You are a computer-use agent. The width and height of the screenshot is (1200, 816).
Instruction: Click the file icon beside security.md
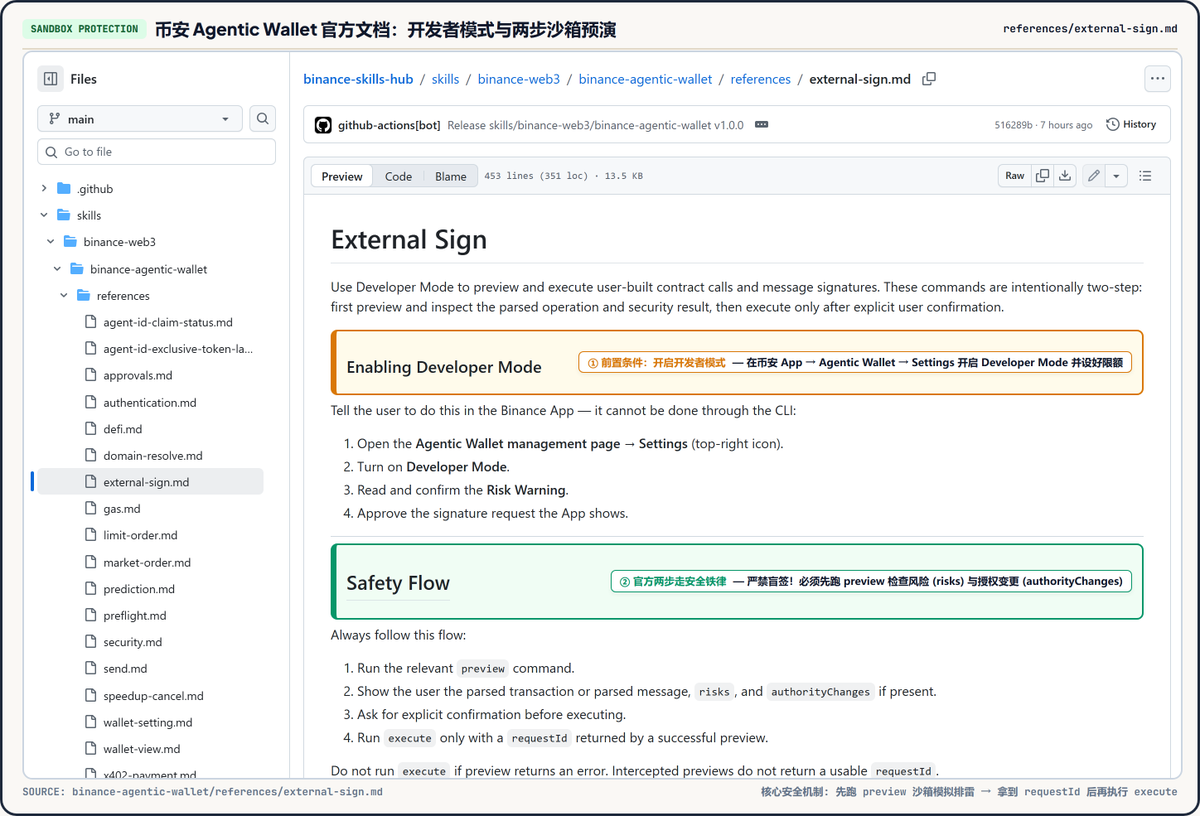click(90, 642)
